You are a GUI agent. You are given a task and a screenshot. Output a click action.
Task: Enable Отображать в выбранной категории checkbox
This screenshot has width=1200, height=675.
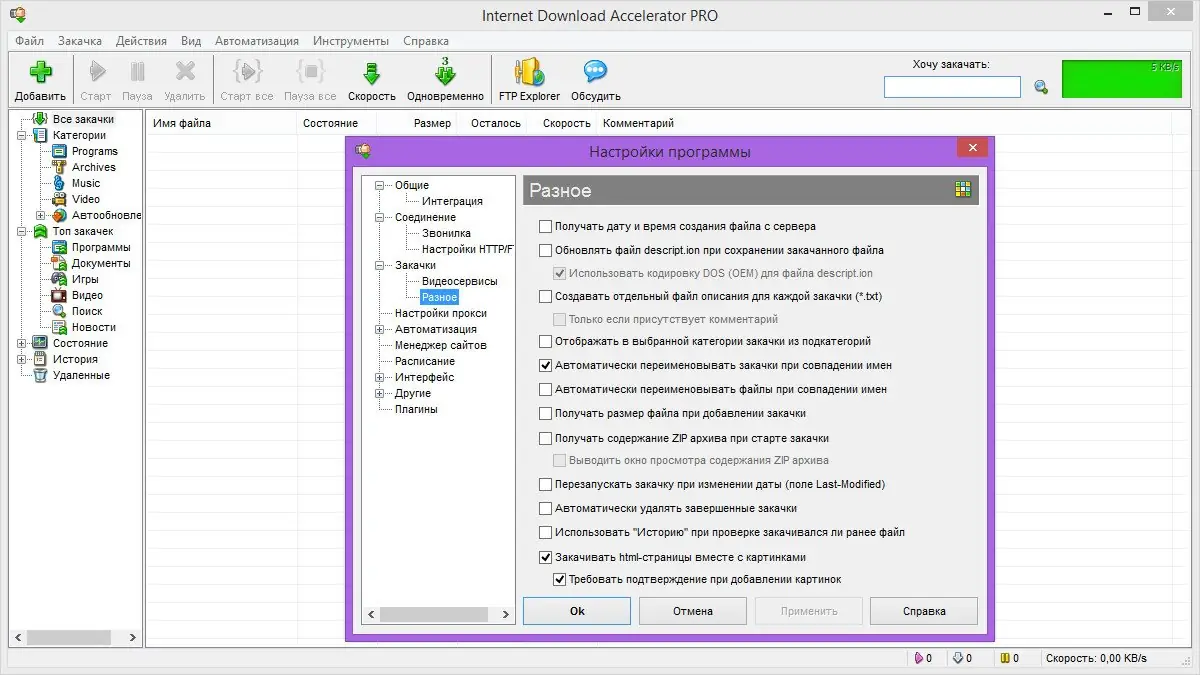pos(545,341)
